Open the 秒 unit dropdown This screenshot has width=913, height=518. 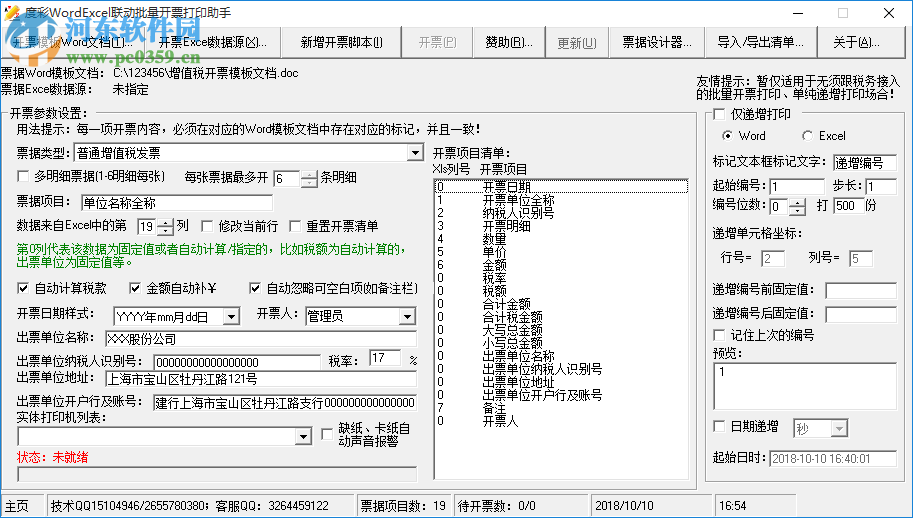tap(839, 430)
